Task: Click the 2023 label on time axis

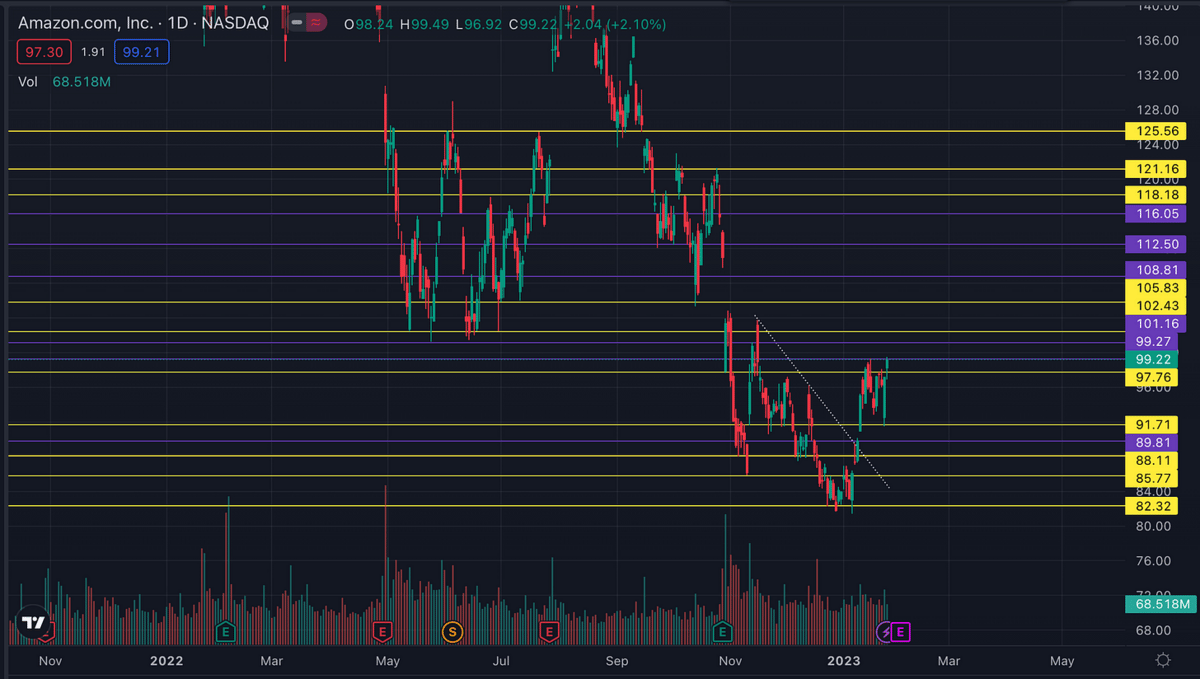Action: point(844,661)
